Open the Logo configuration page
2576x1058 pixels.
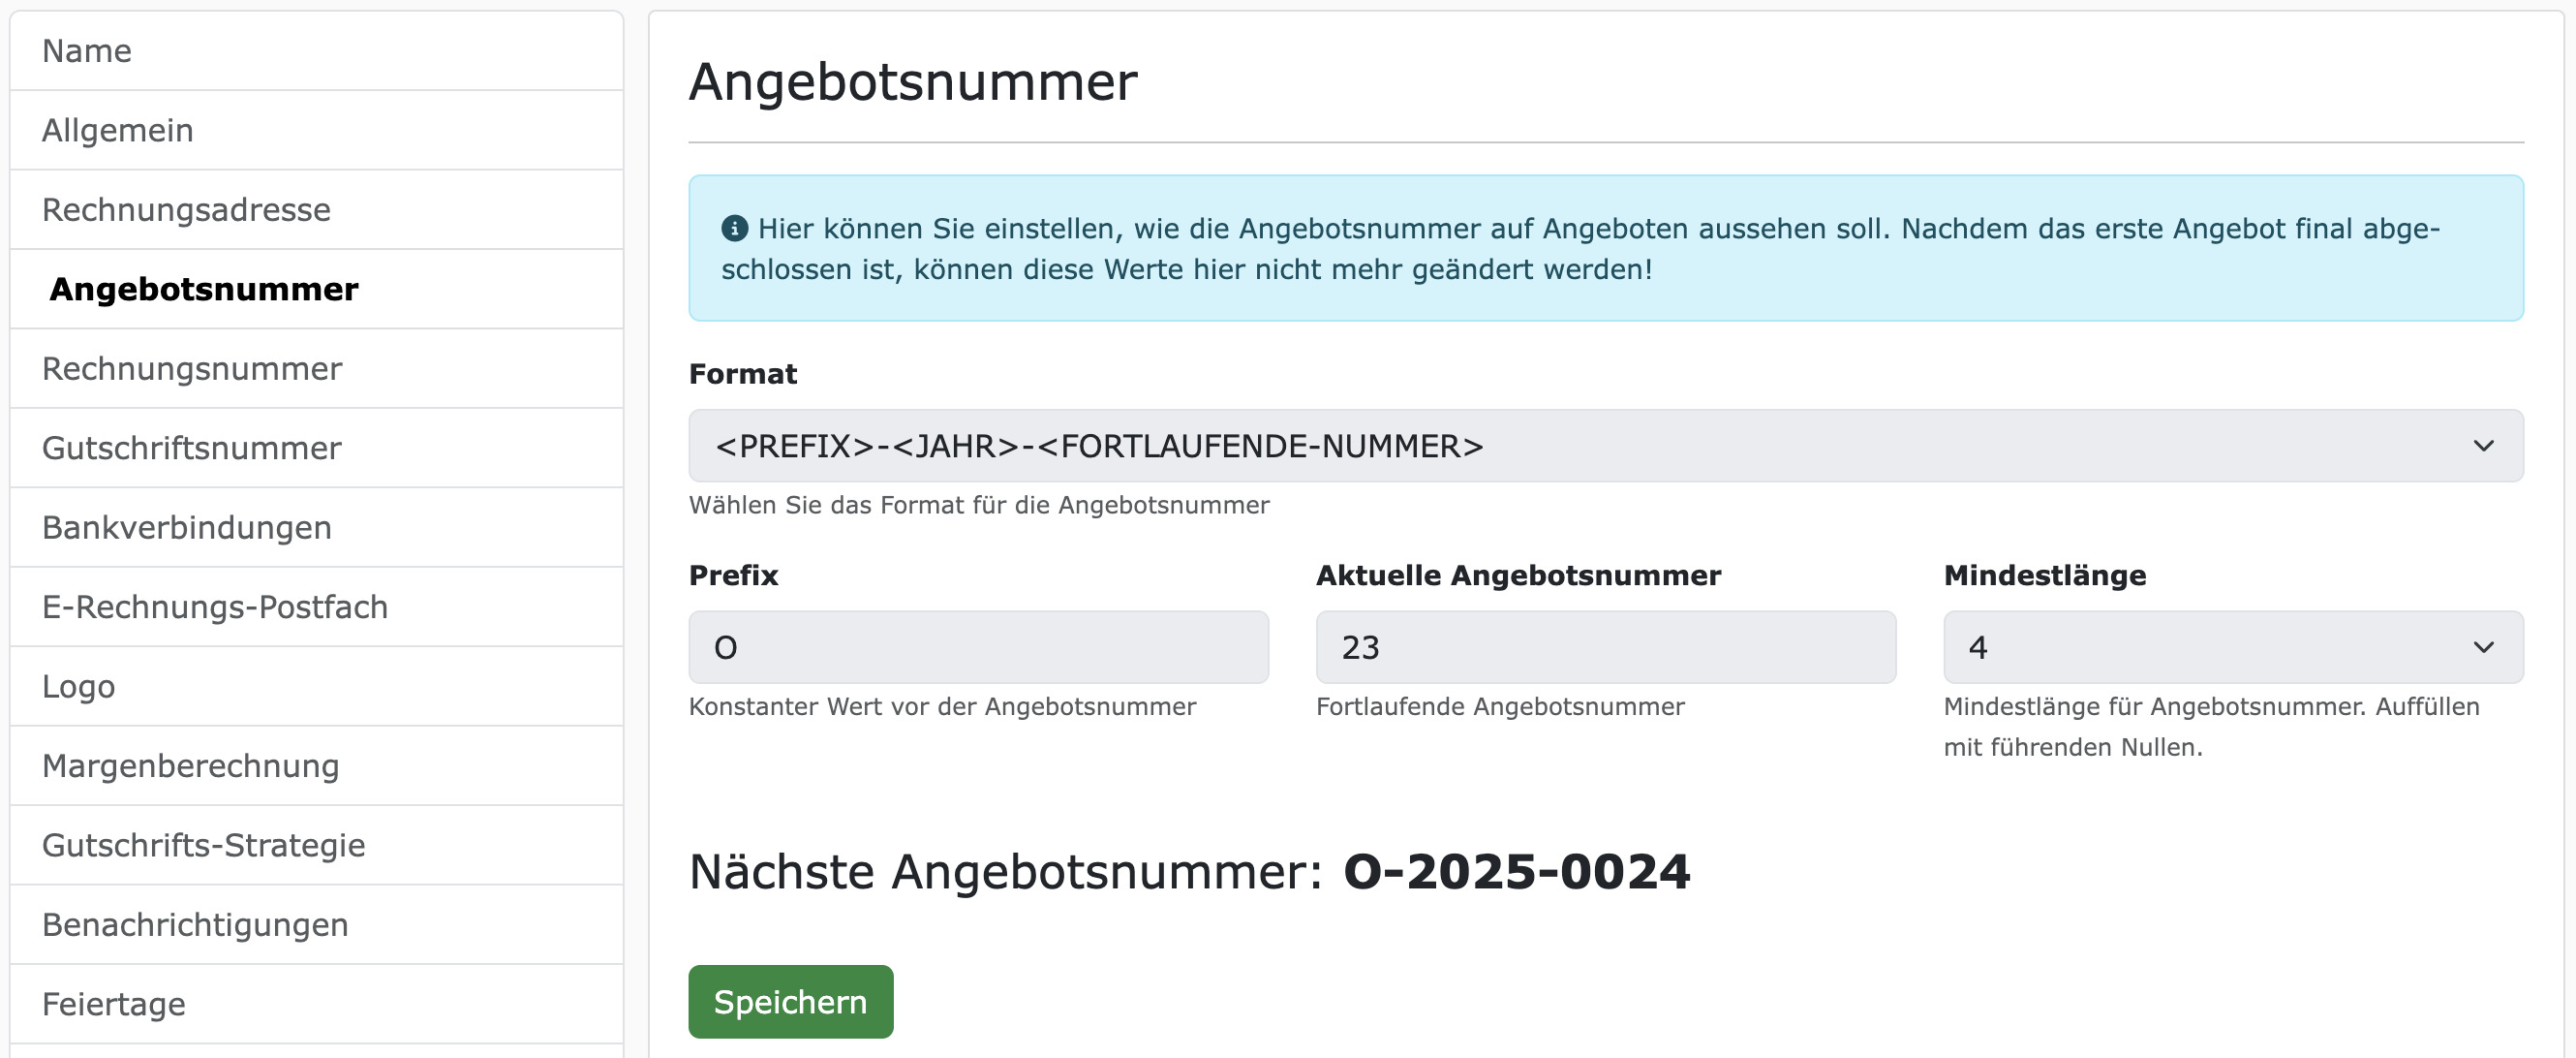pos(78,686)
